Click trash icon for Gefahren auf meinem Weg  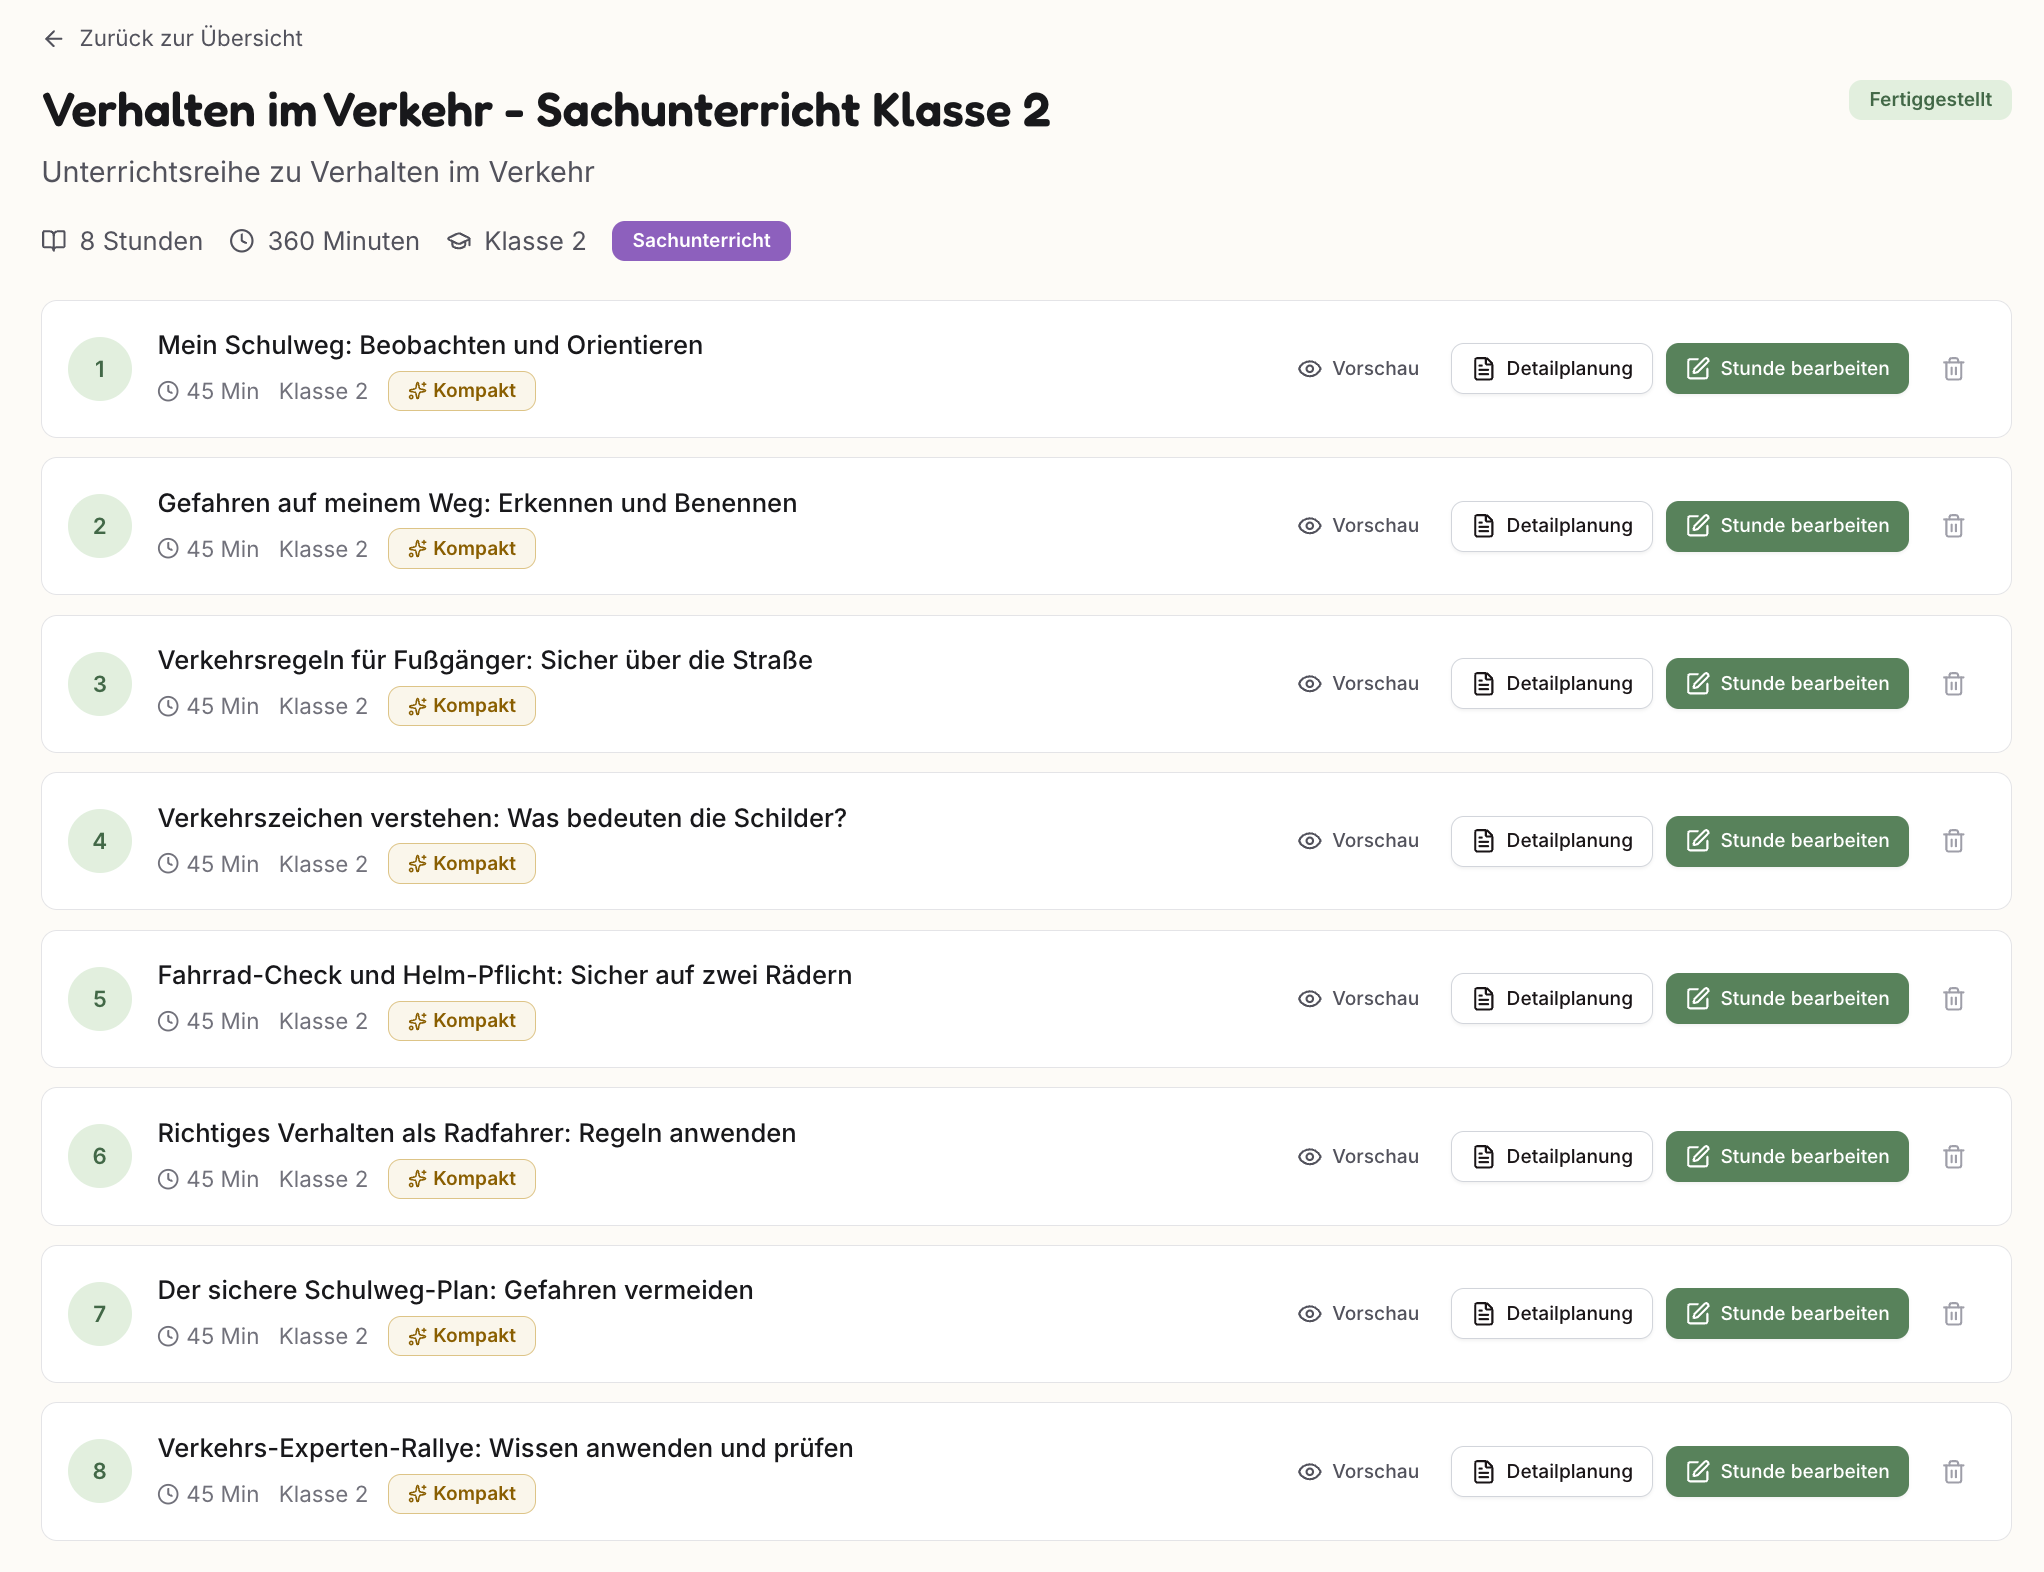click(x=1953, y=526)
